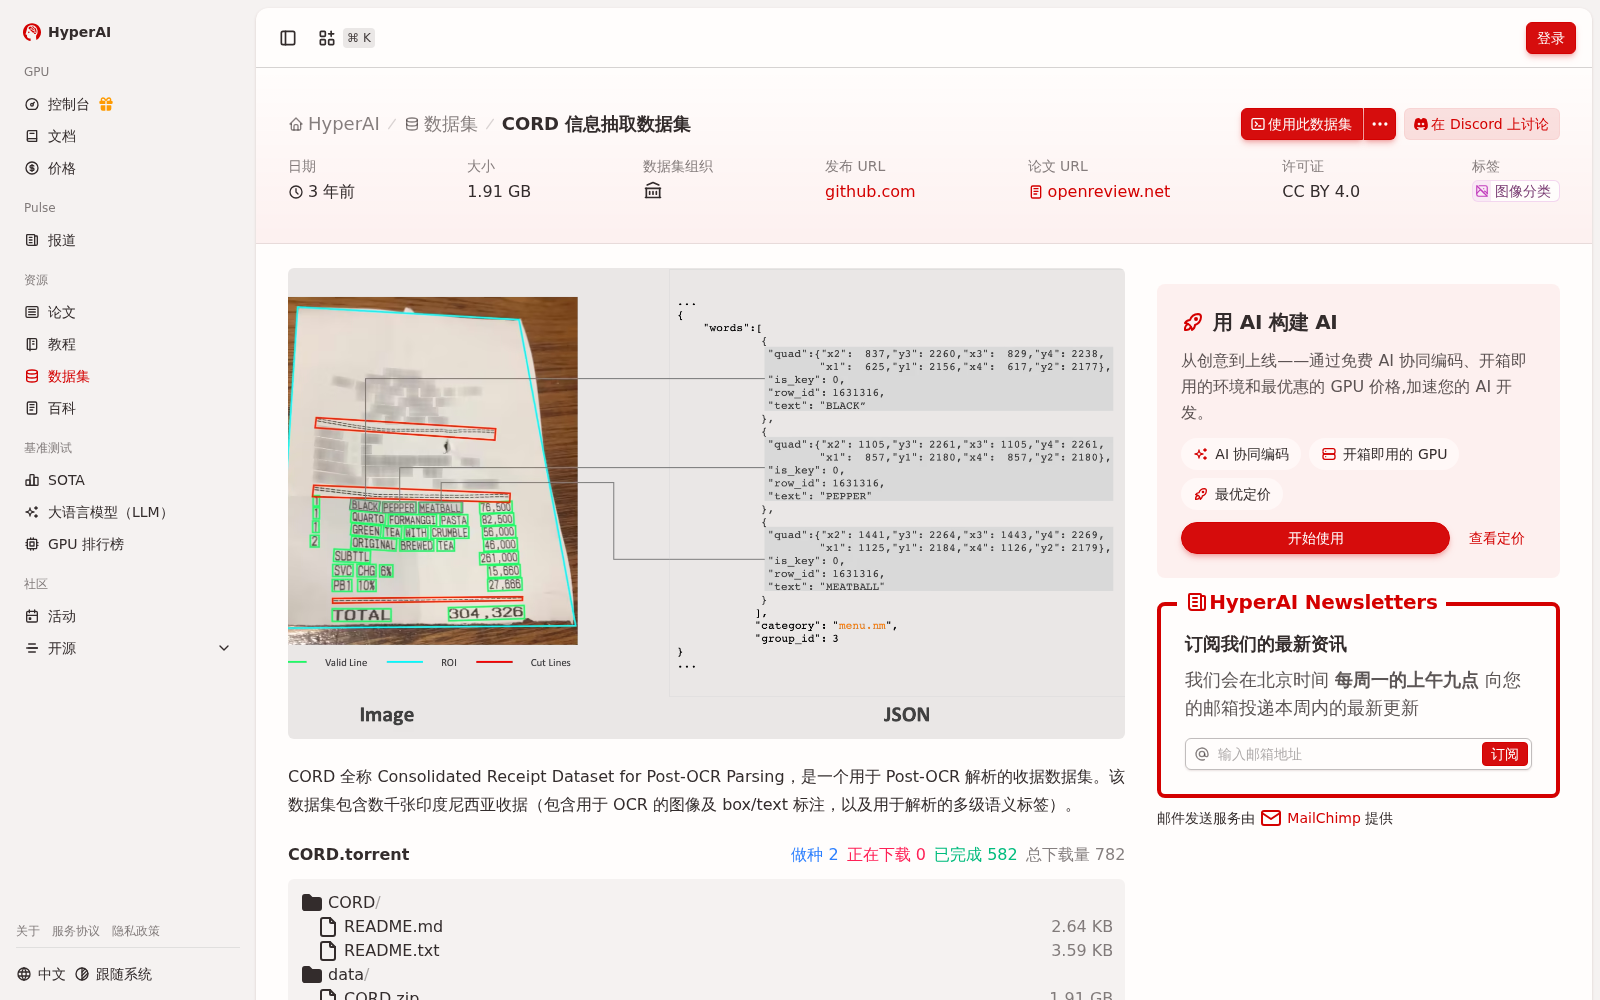1600x1000 pixels.
Task: Click the 1.91 GB size value
Action: tap(499, 191)
